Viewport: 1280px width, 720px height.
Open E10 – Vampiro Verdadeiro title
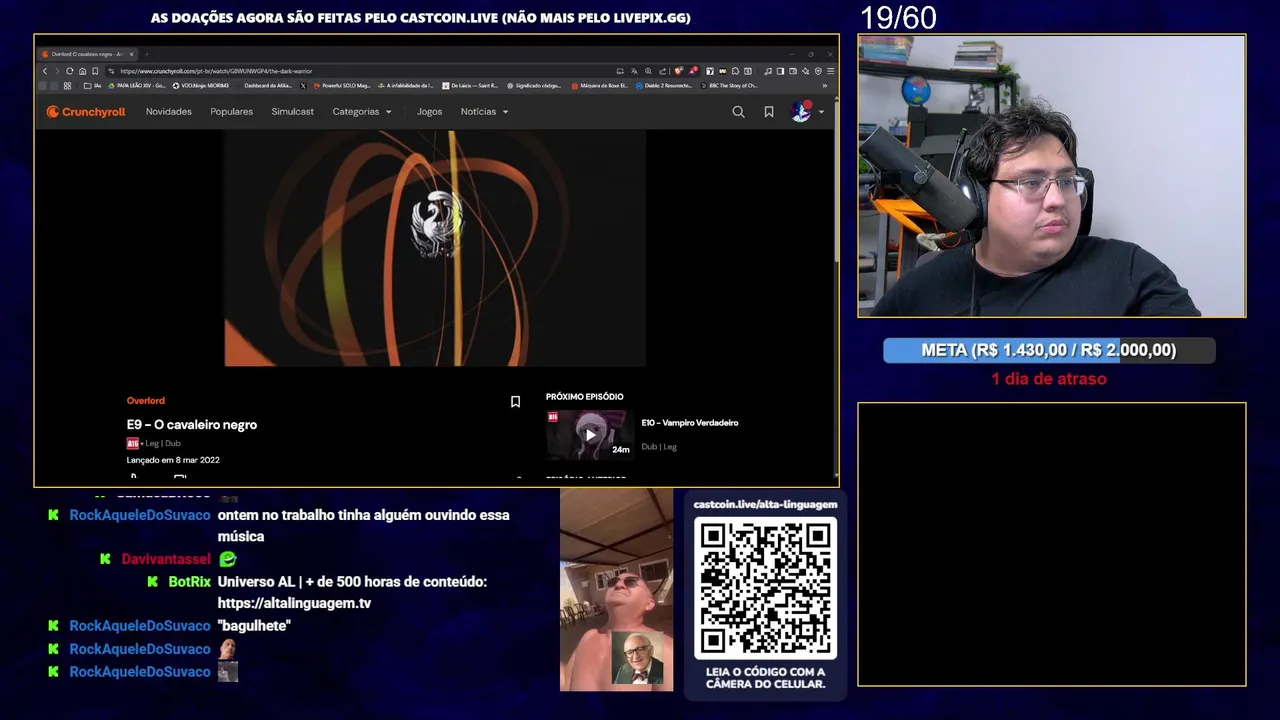(x=689, y=423)
